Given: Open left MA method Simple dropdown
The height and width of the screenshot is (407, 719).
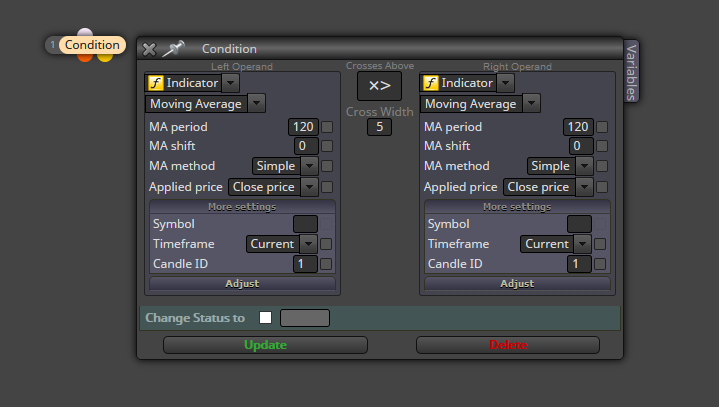Looking at the screenshot, I should 285,166.
